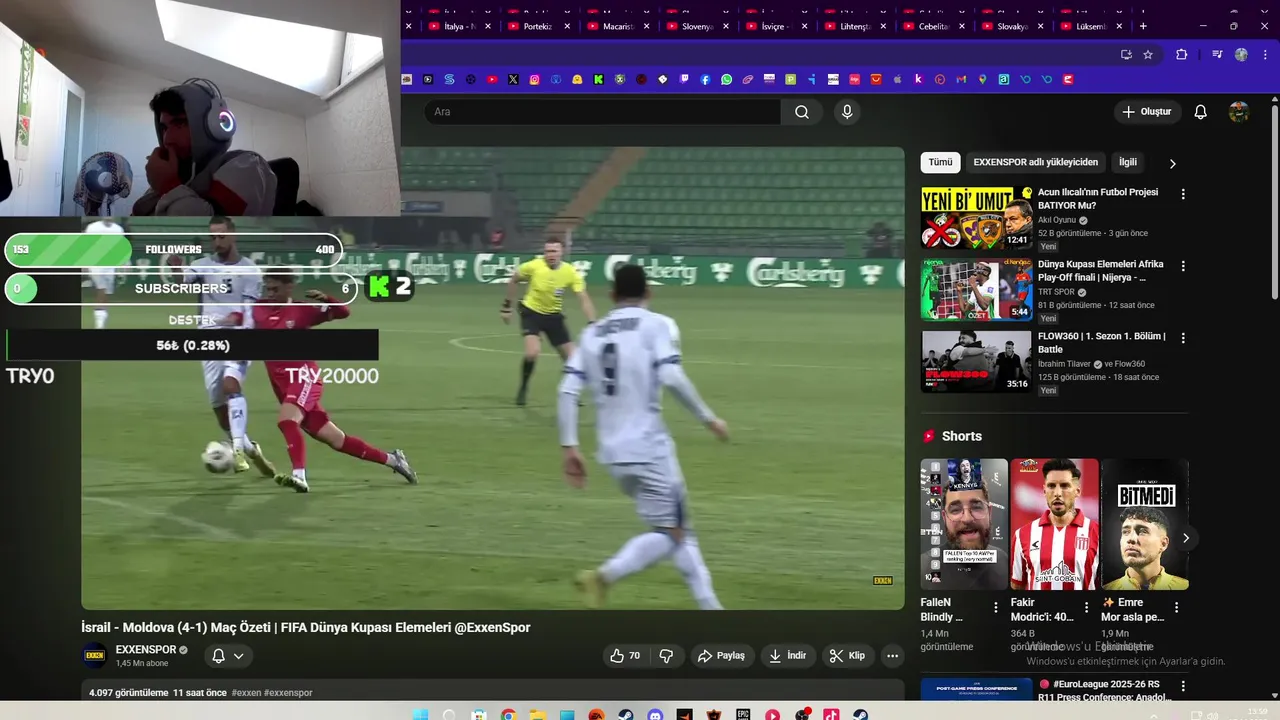Open the YouTube account avatar menu
Viewport: 1280px width, 720px height.
[1239, 112]
